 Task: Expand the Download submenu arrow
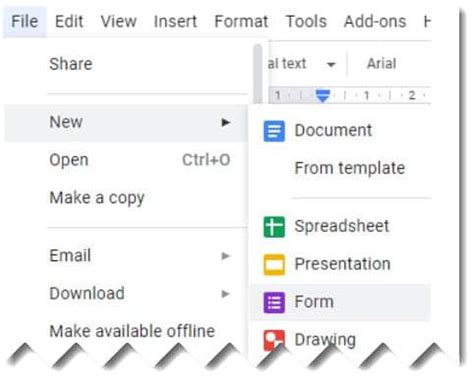click(x=226, y=294)
